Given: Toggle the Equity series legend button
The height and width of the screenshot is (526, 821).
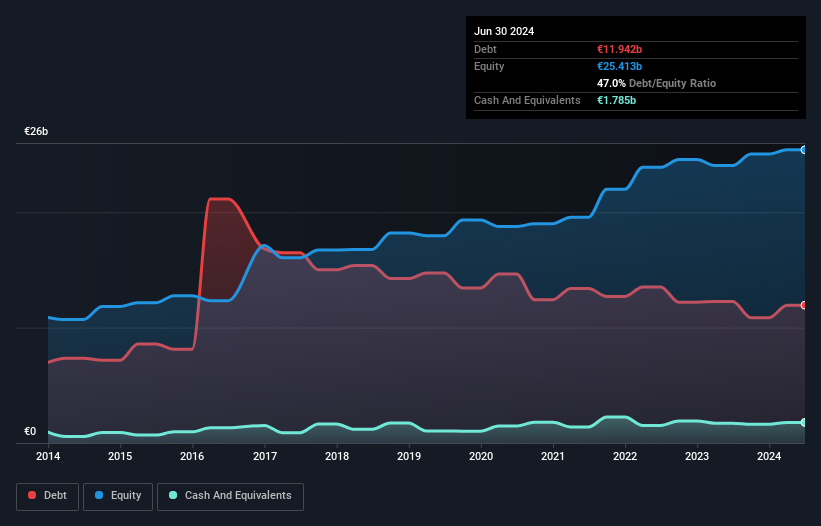Looking at the screenshot, I should tap(118, 496).
